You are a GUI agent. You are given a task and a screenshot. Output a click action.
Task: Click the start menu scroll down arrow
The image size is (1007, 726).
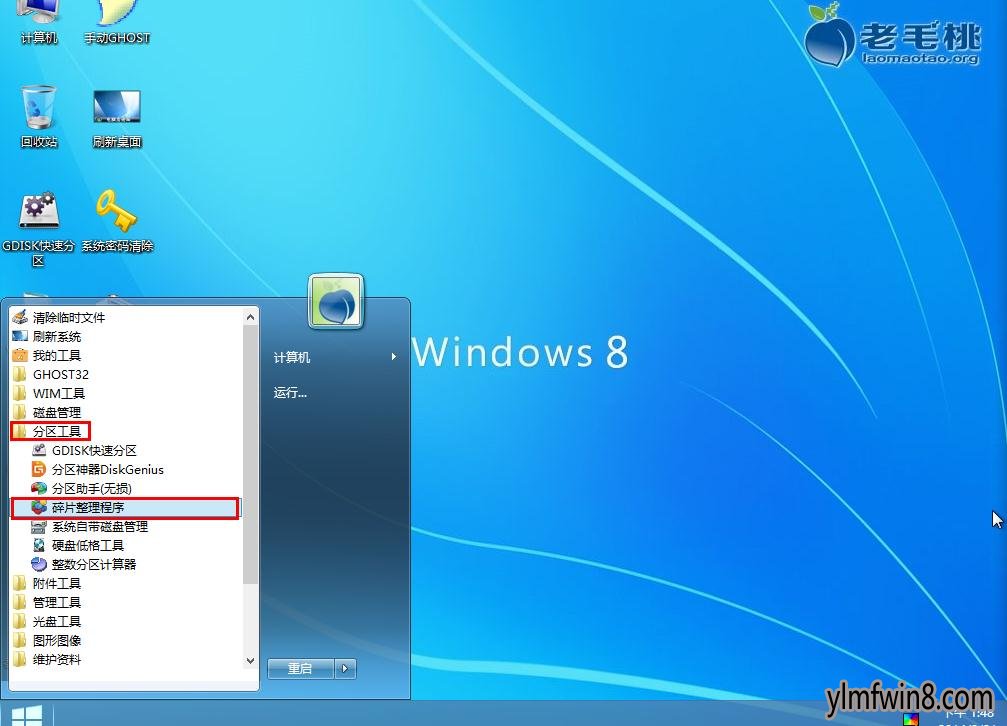click(x=250, y=660)
